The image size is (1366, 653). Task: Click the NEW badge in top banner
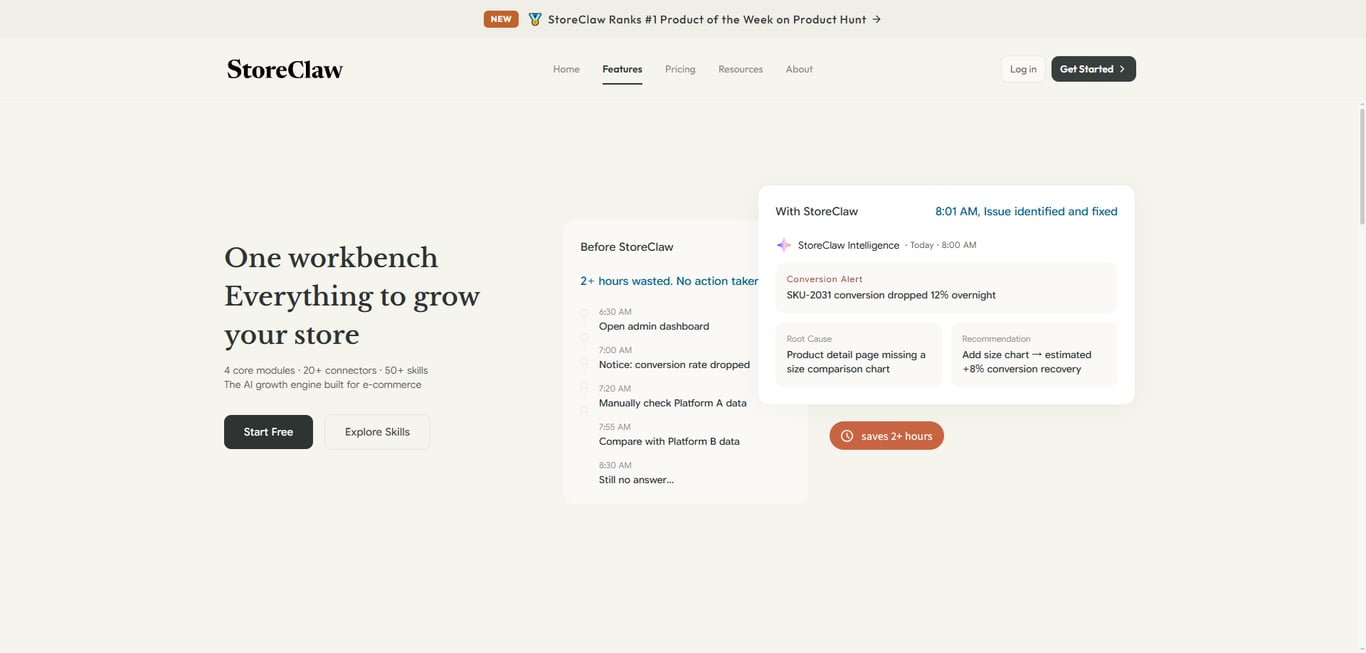pyautogui.click(x=501, y=19)
